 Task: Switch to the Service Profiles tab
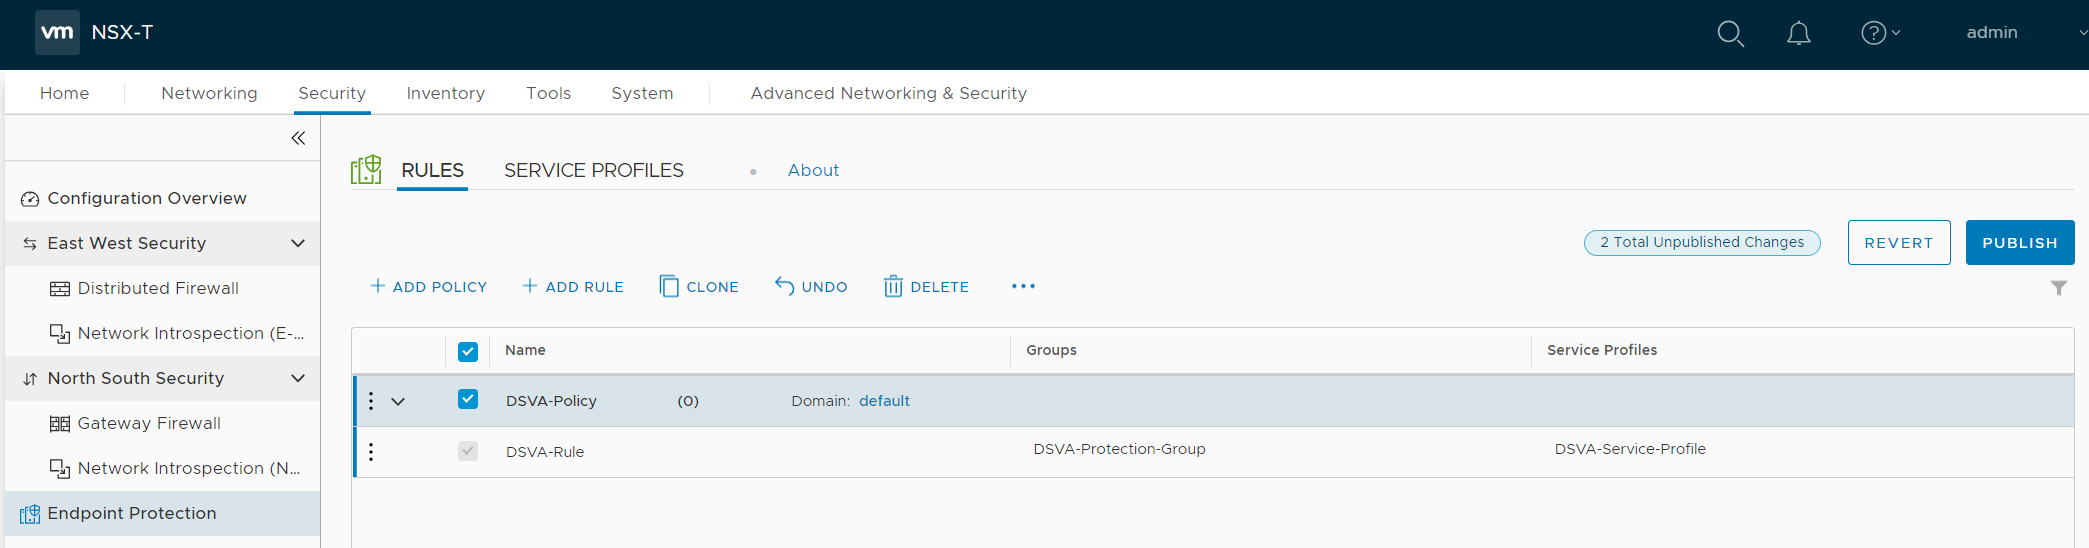click(593, 171)
